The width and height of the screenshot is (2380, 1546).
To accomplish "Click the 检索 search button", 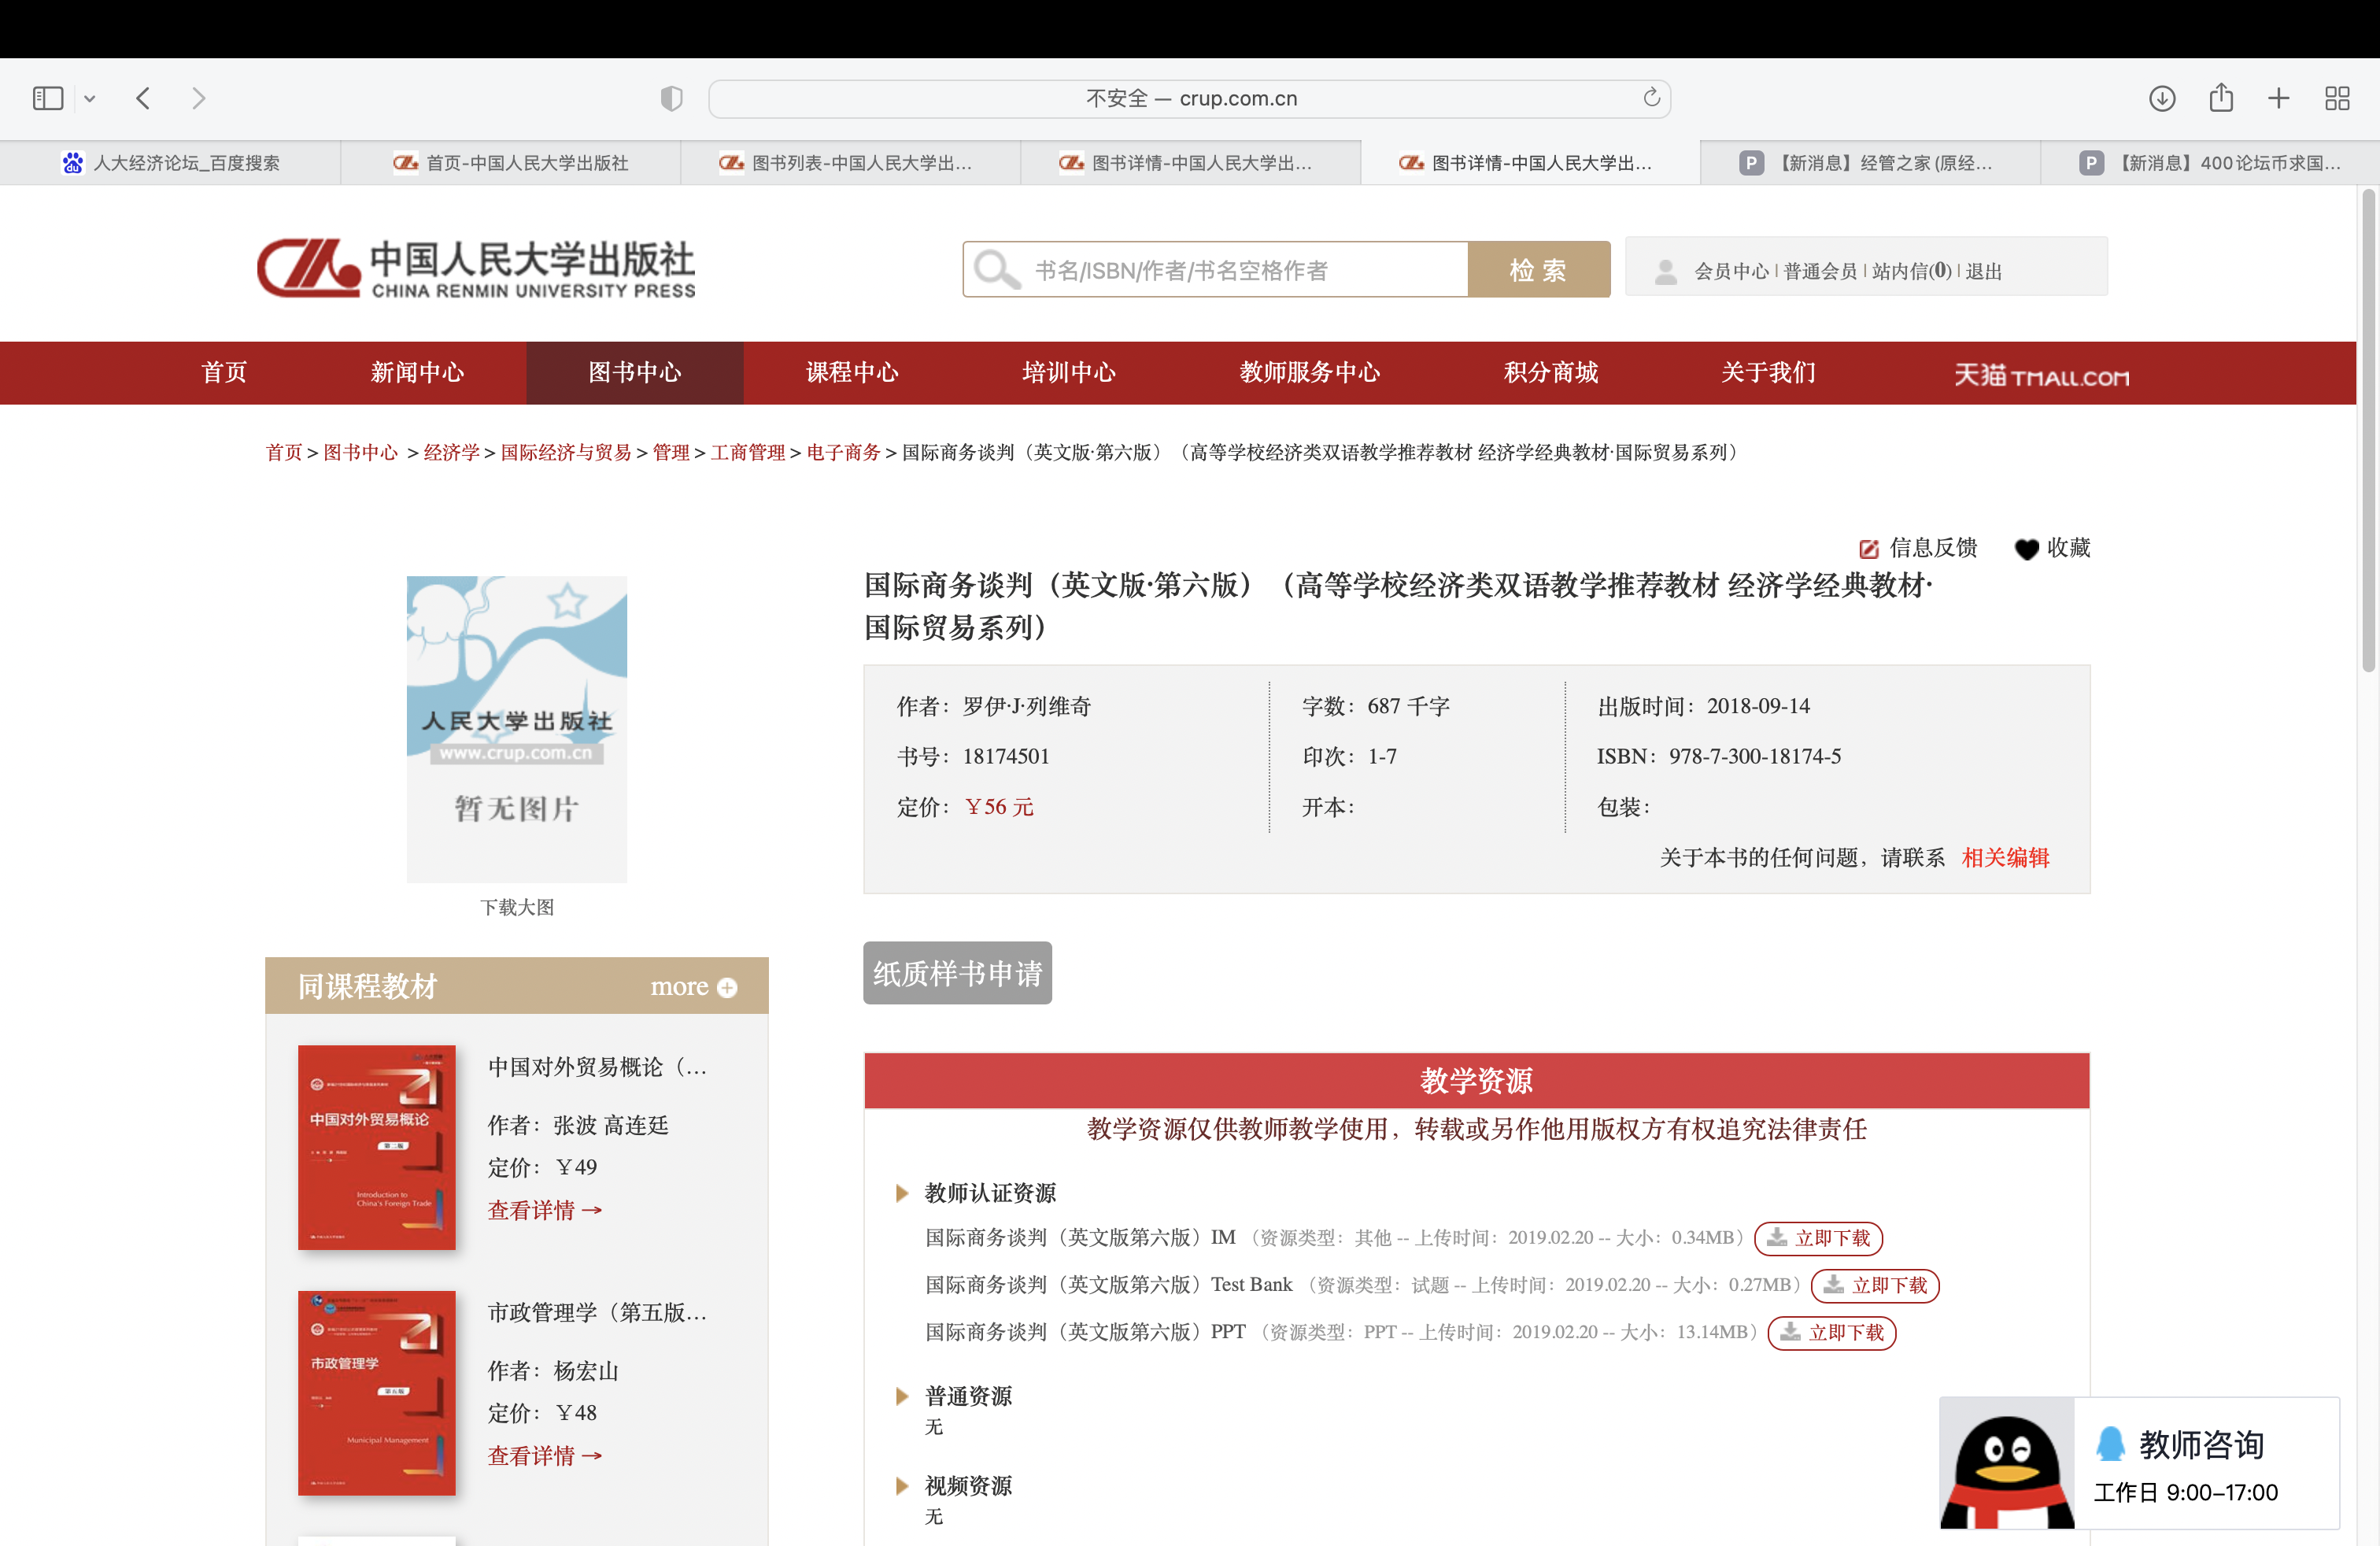I will click(1538, 270).
